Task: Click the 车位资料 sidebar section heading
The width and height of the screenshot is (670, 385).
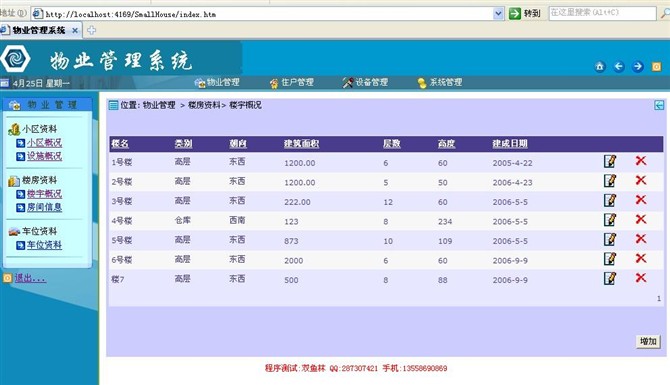Action: click(x=39, y=231)
